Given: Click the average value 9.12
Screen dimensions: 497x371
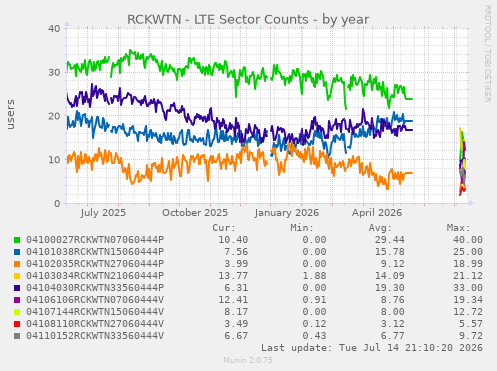Looking at the screenshot, I should [393, 264].
